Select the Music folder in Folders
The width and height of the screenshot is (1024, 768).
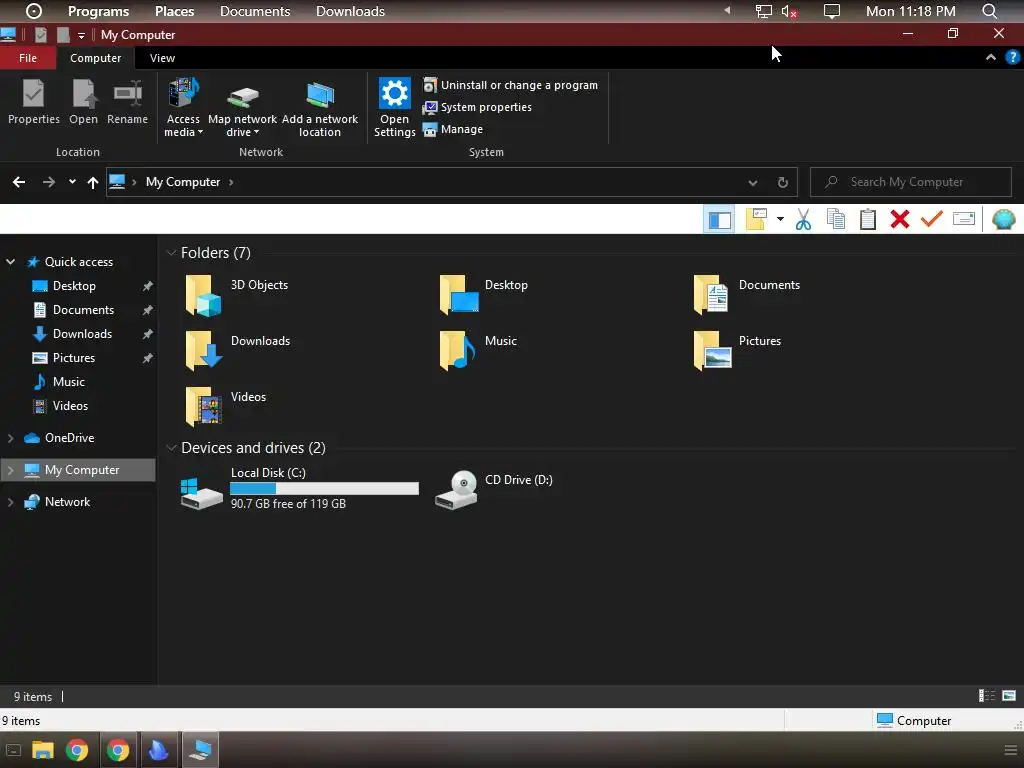click(479, 350)
